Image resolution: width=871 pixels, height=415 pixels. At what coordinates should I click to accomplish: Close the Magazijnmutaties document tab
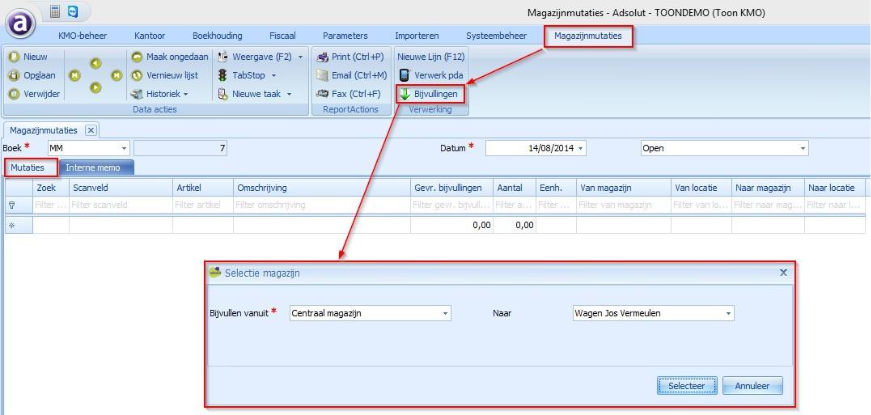coord(91,130)
